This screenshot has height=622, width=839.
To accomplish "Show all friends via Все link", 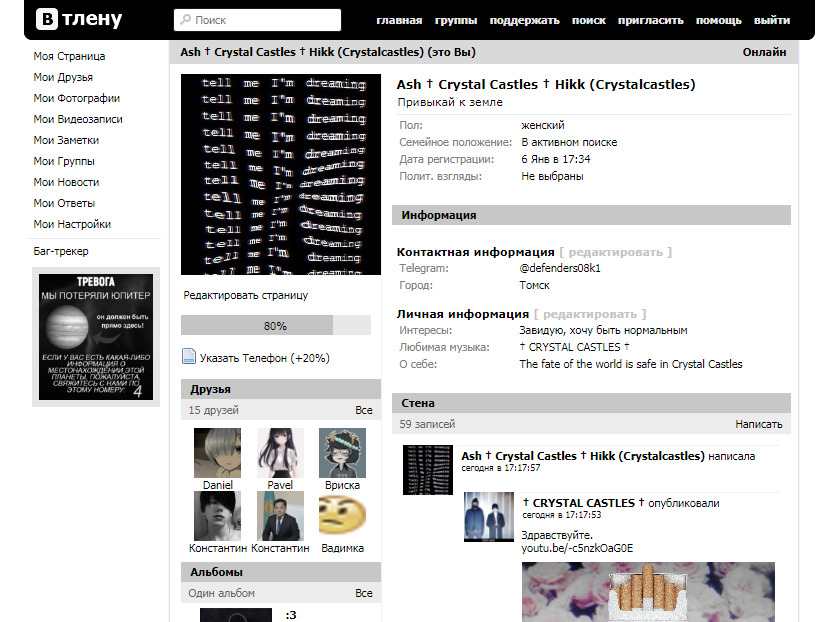I will point(364,410).
